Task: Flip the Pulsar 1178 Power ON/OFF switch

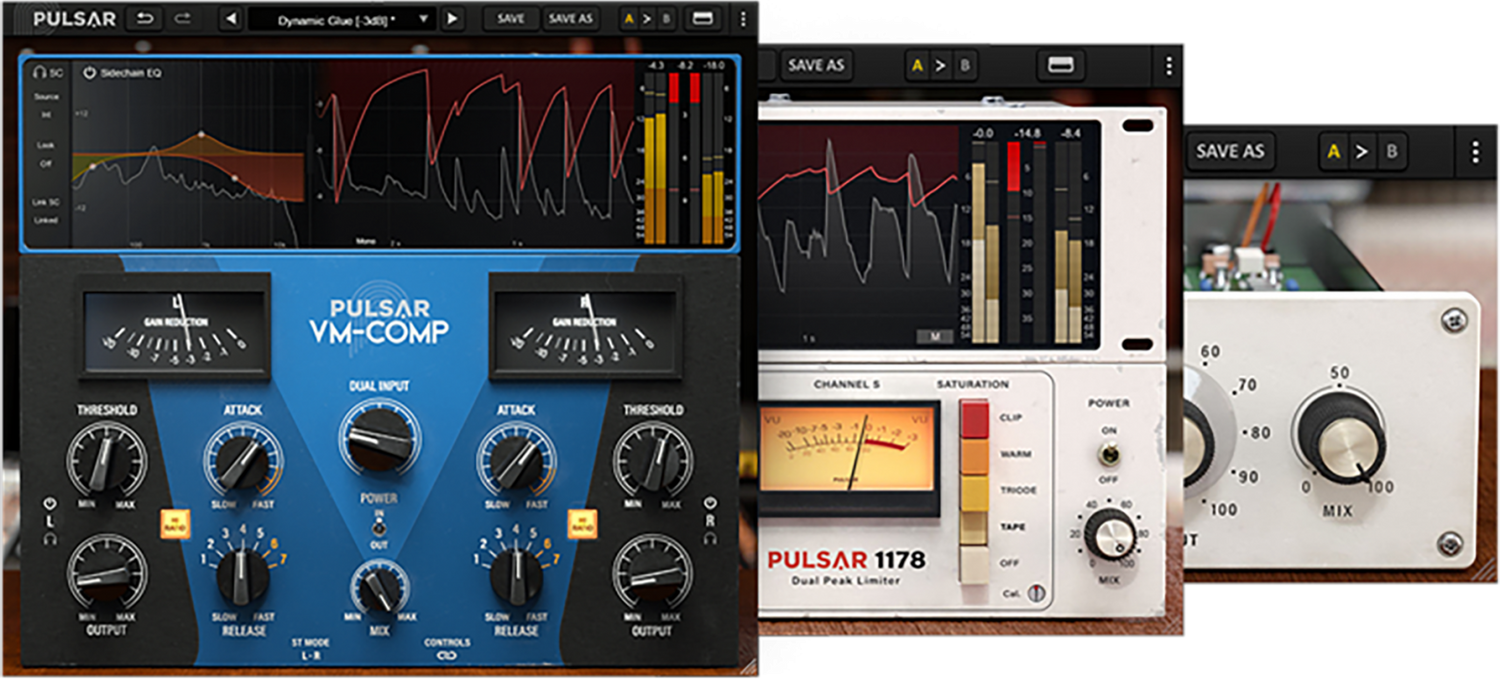Action: [1107, 455]
